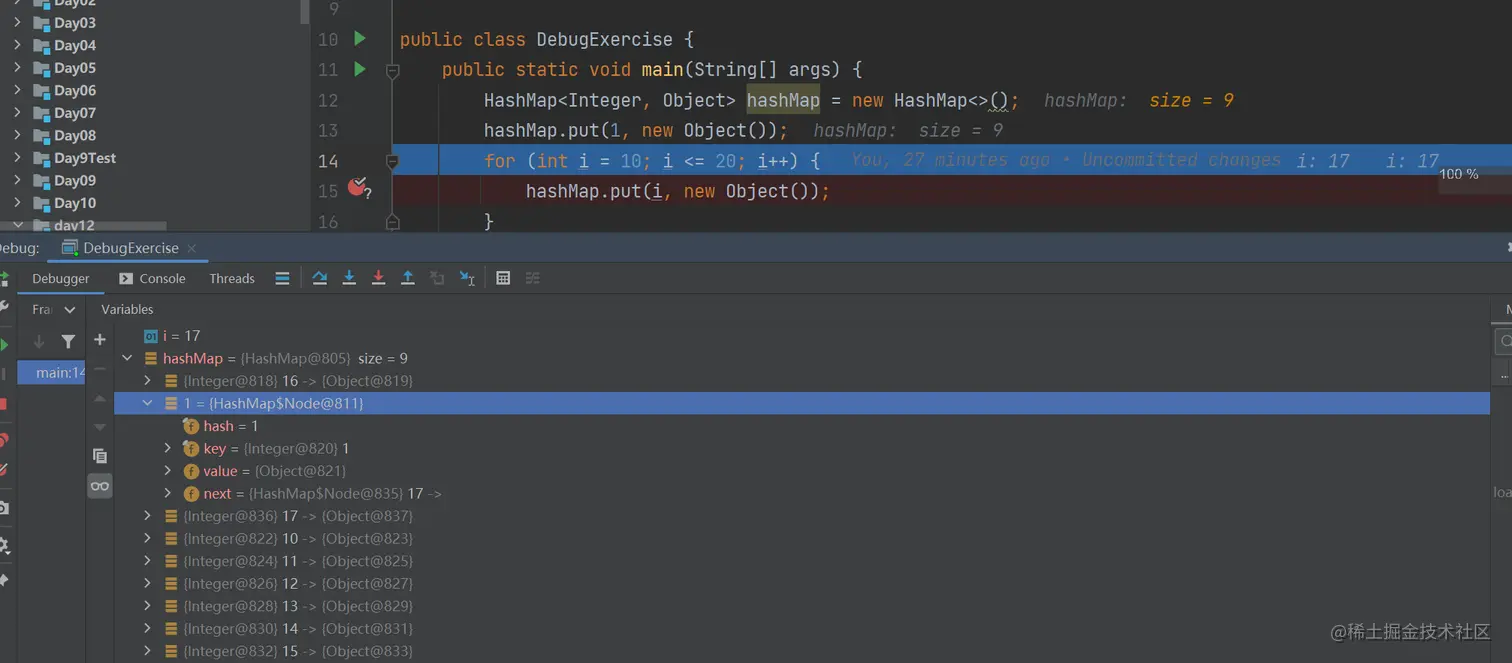
Task: Expand the Integer@818 16 entry
Action: point(147,381)
